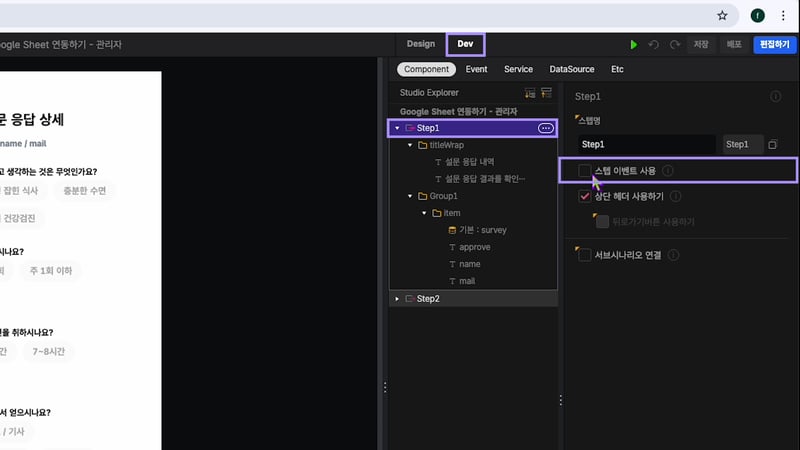Click the Redo arrow icon

click(x=674, y=44)
